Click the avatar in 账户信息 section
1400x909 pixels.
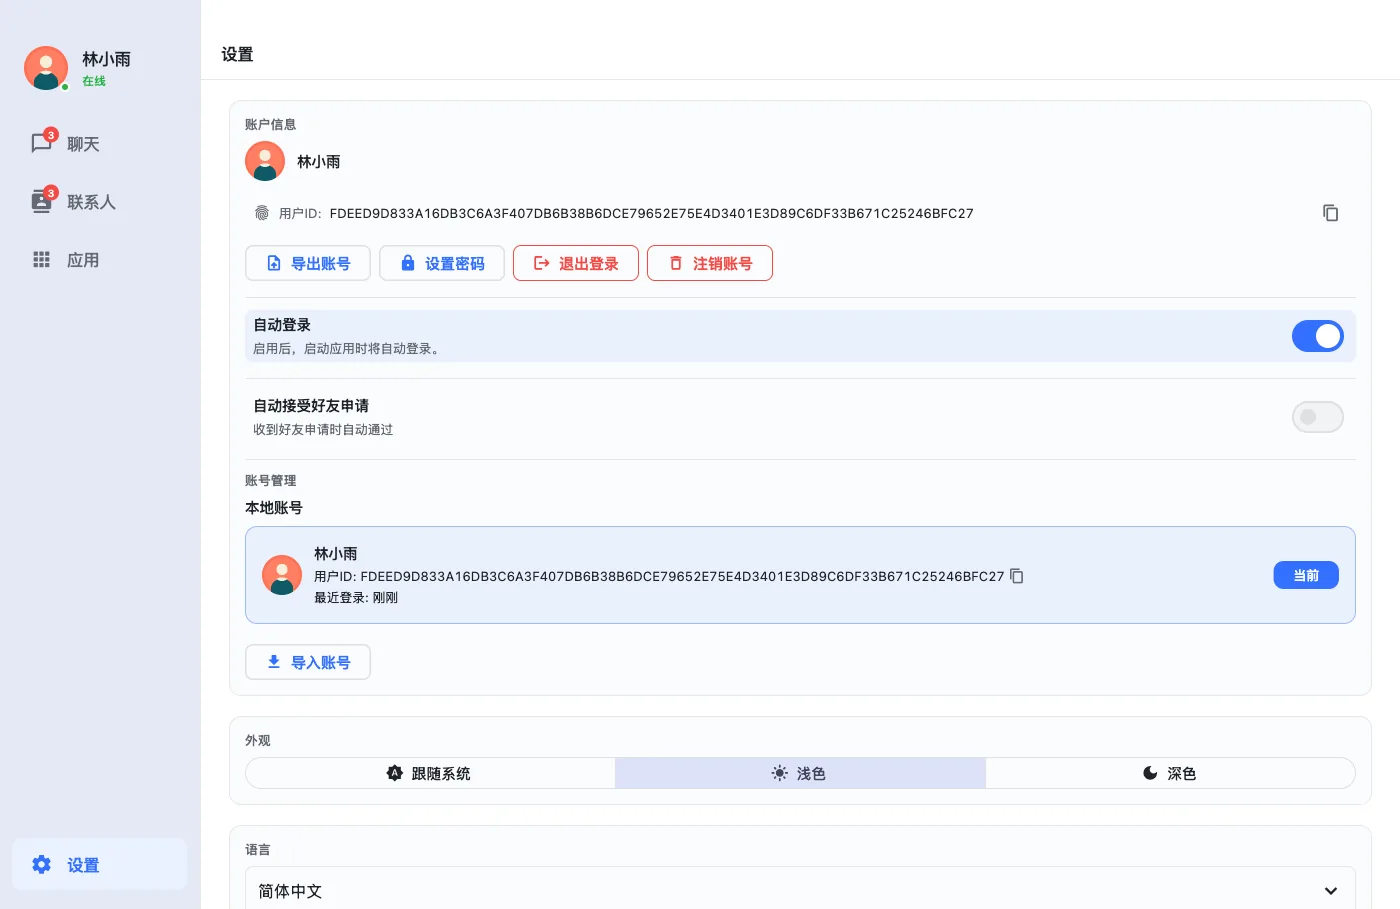pyautogui.click(x=265, y=161)
